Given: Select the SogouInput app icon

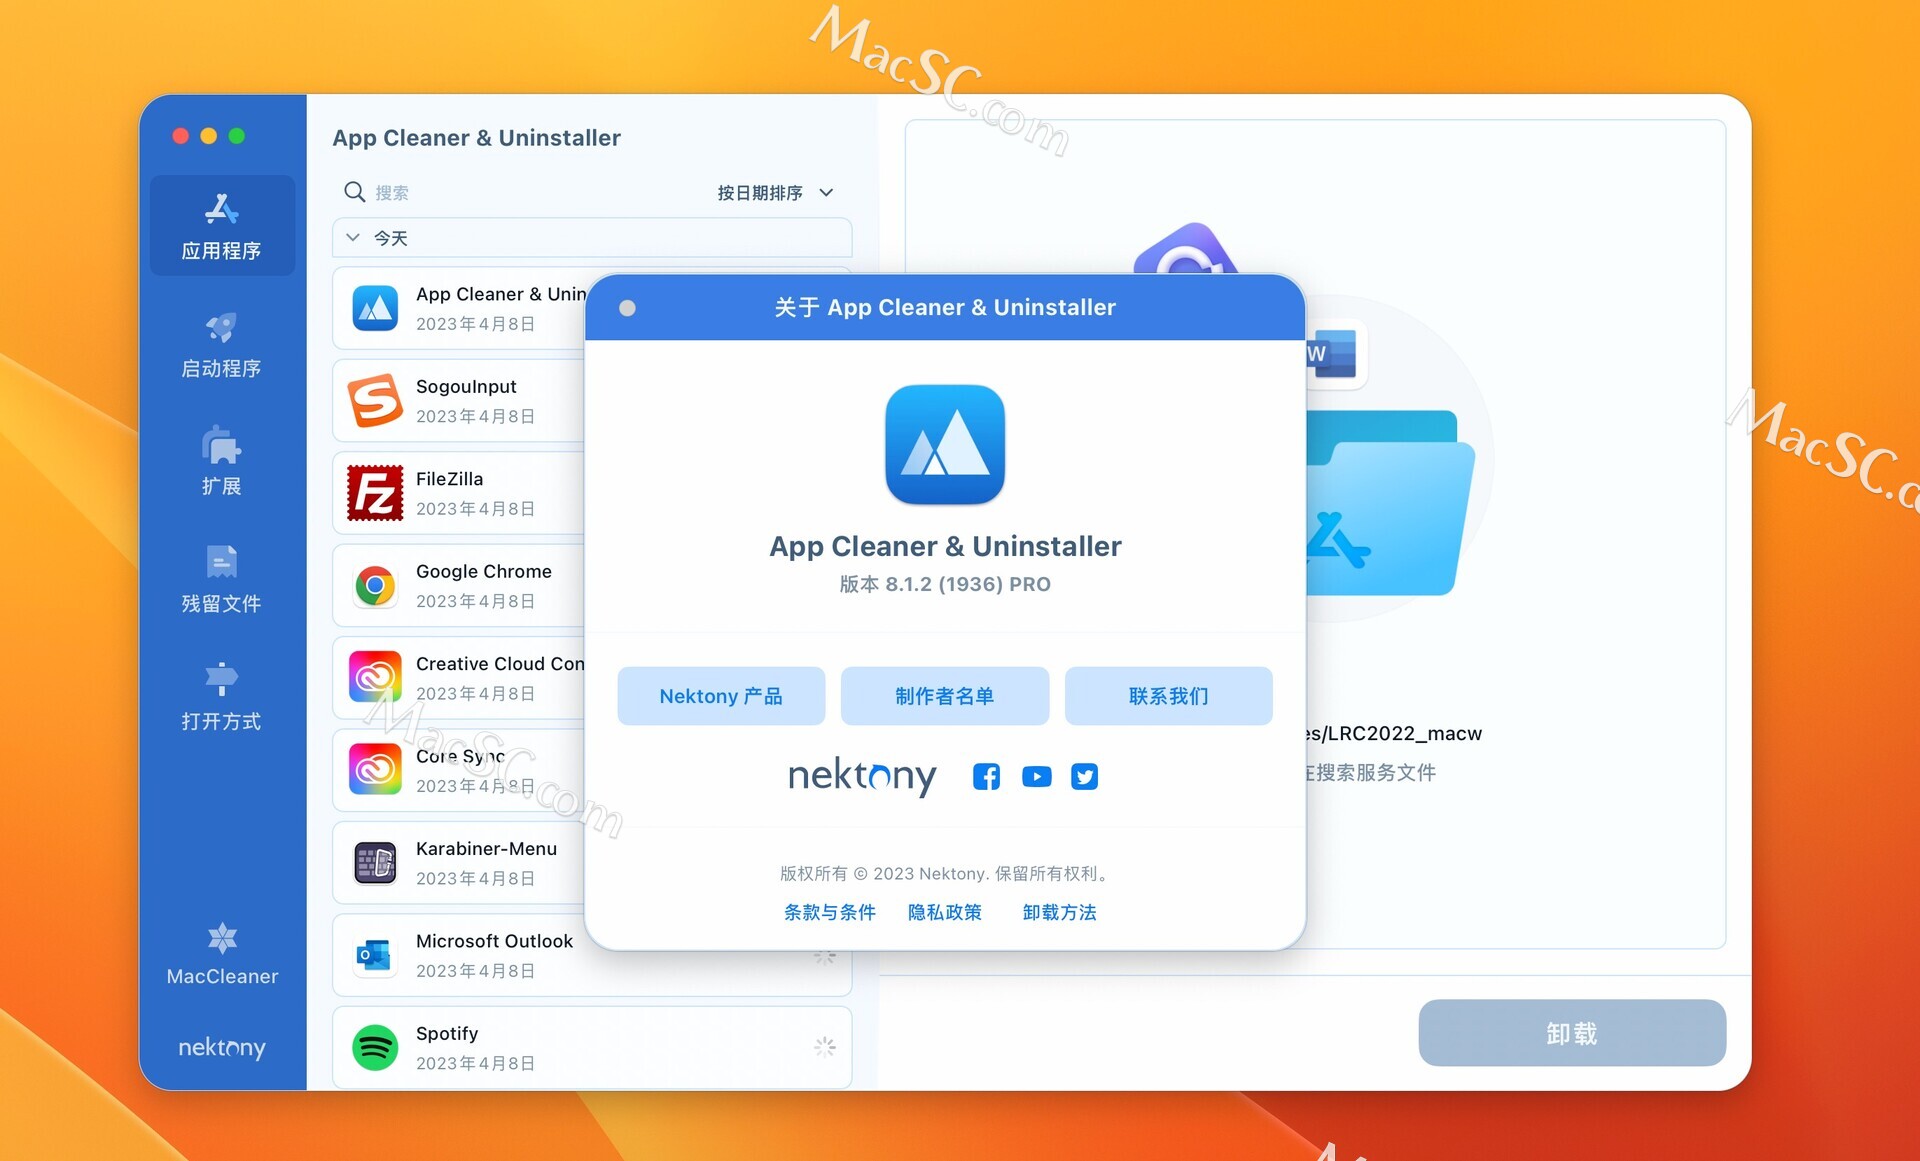Looking at the screenshot, I should pyautogui.click(x=375, y=401).
